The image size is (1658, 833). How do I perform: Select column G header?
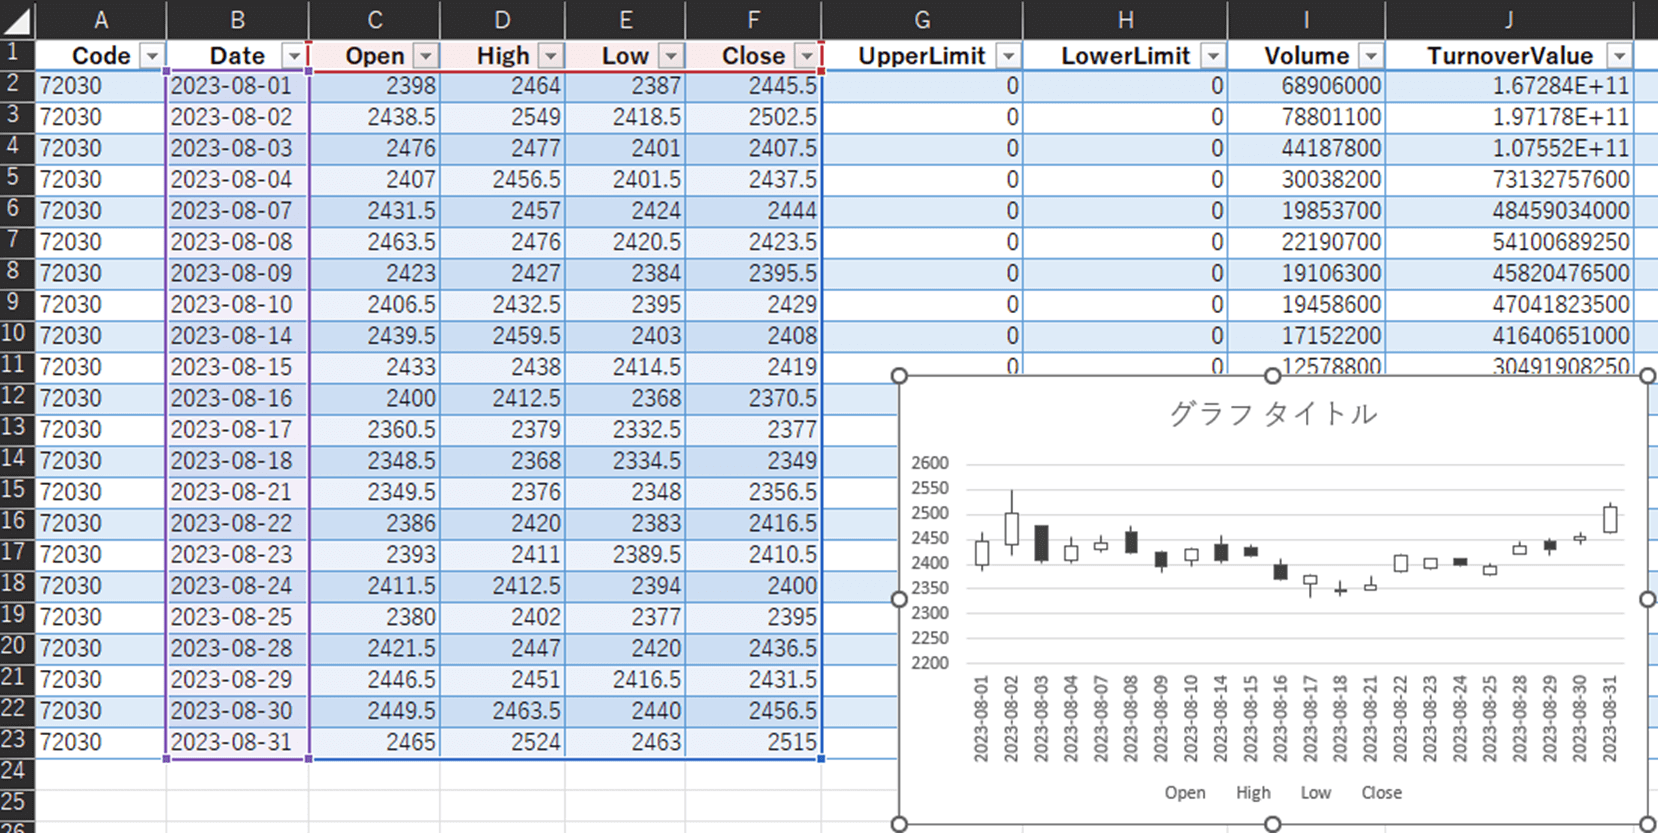[921, 20]
